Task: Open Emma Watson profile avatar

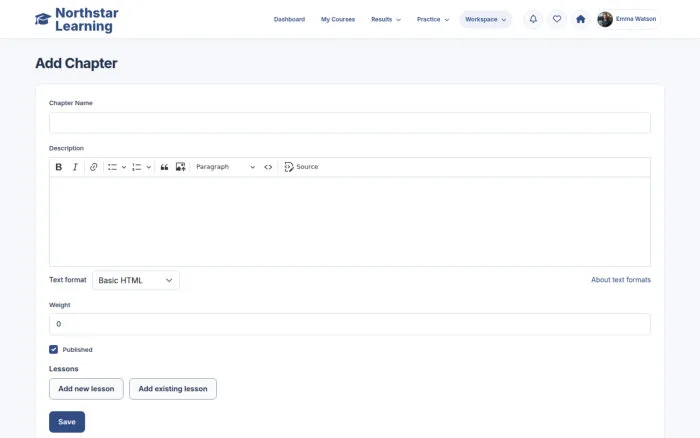Action: [x=605, y=19]
